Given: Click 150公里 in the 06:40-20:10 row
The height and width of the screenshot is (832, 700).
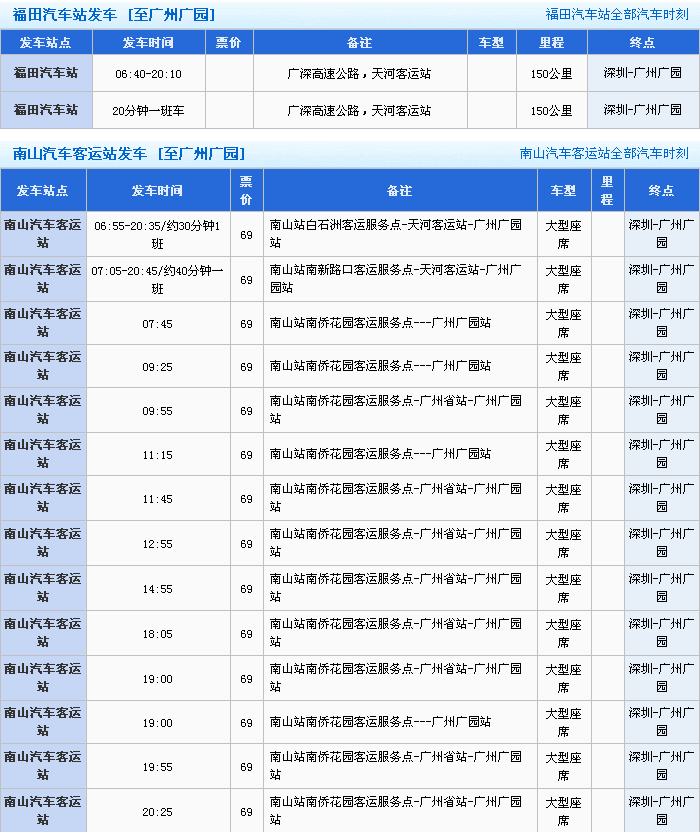Looking at the screenshot, I should 551,74.
